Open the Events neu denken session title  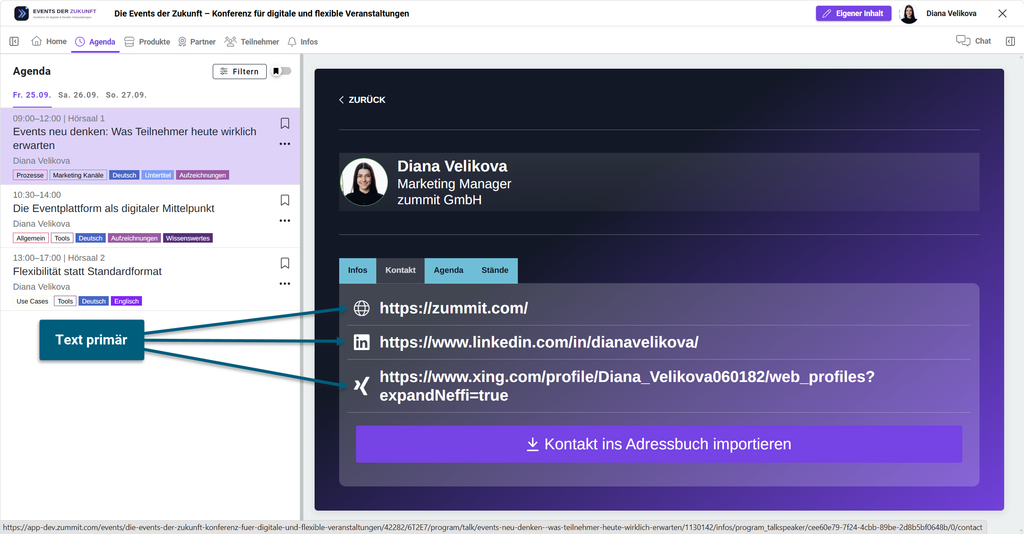[135, 138]
